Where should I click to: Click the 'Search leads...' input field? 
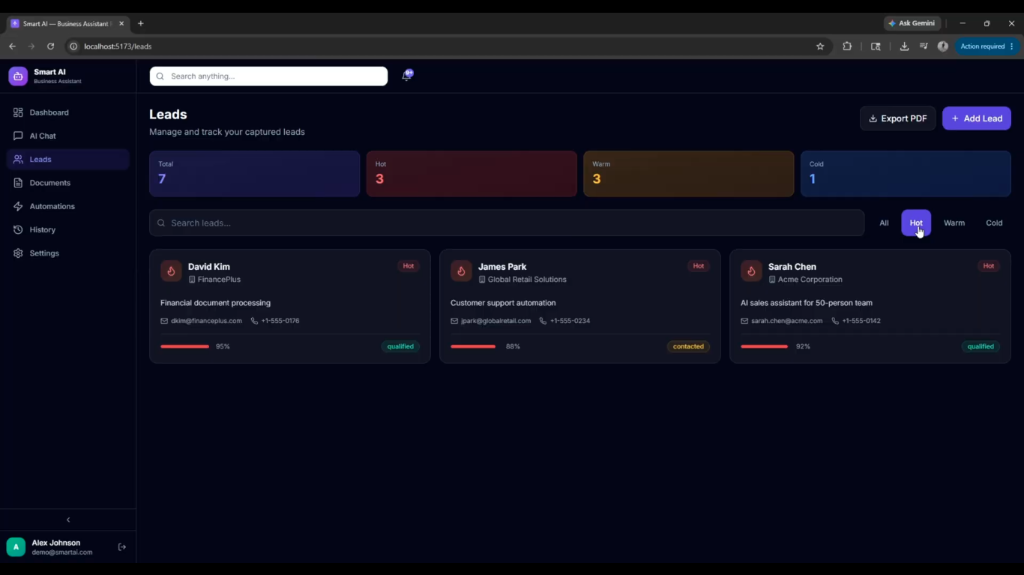click(507, 223)
